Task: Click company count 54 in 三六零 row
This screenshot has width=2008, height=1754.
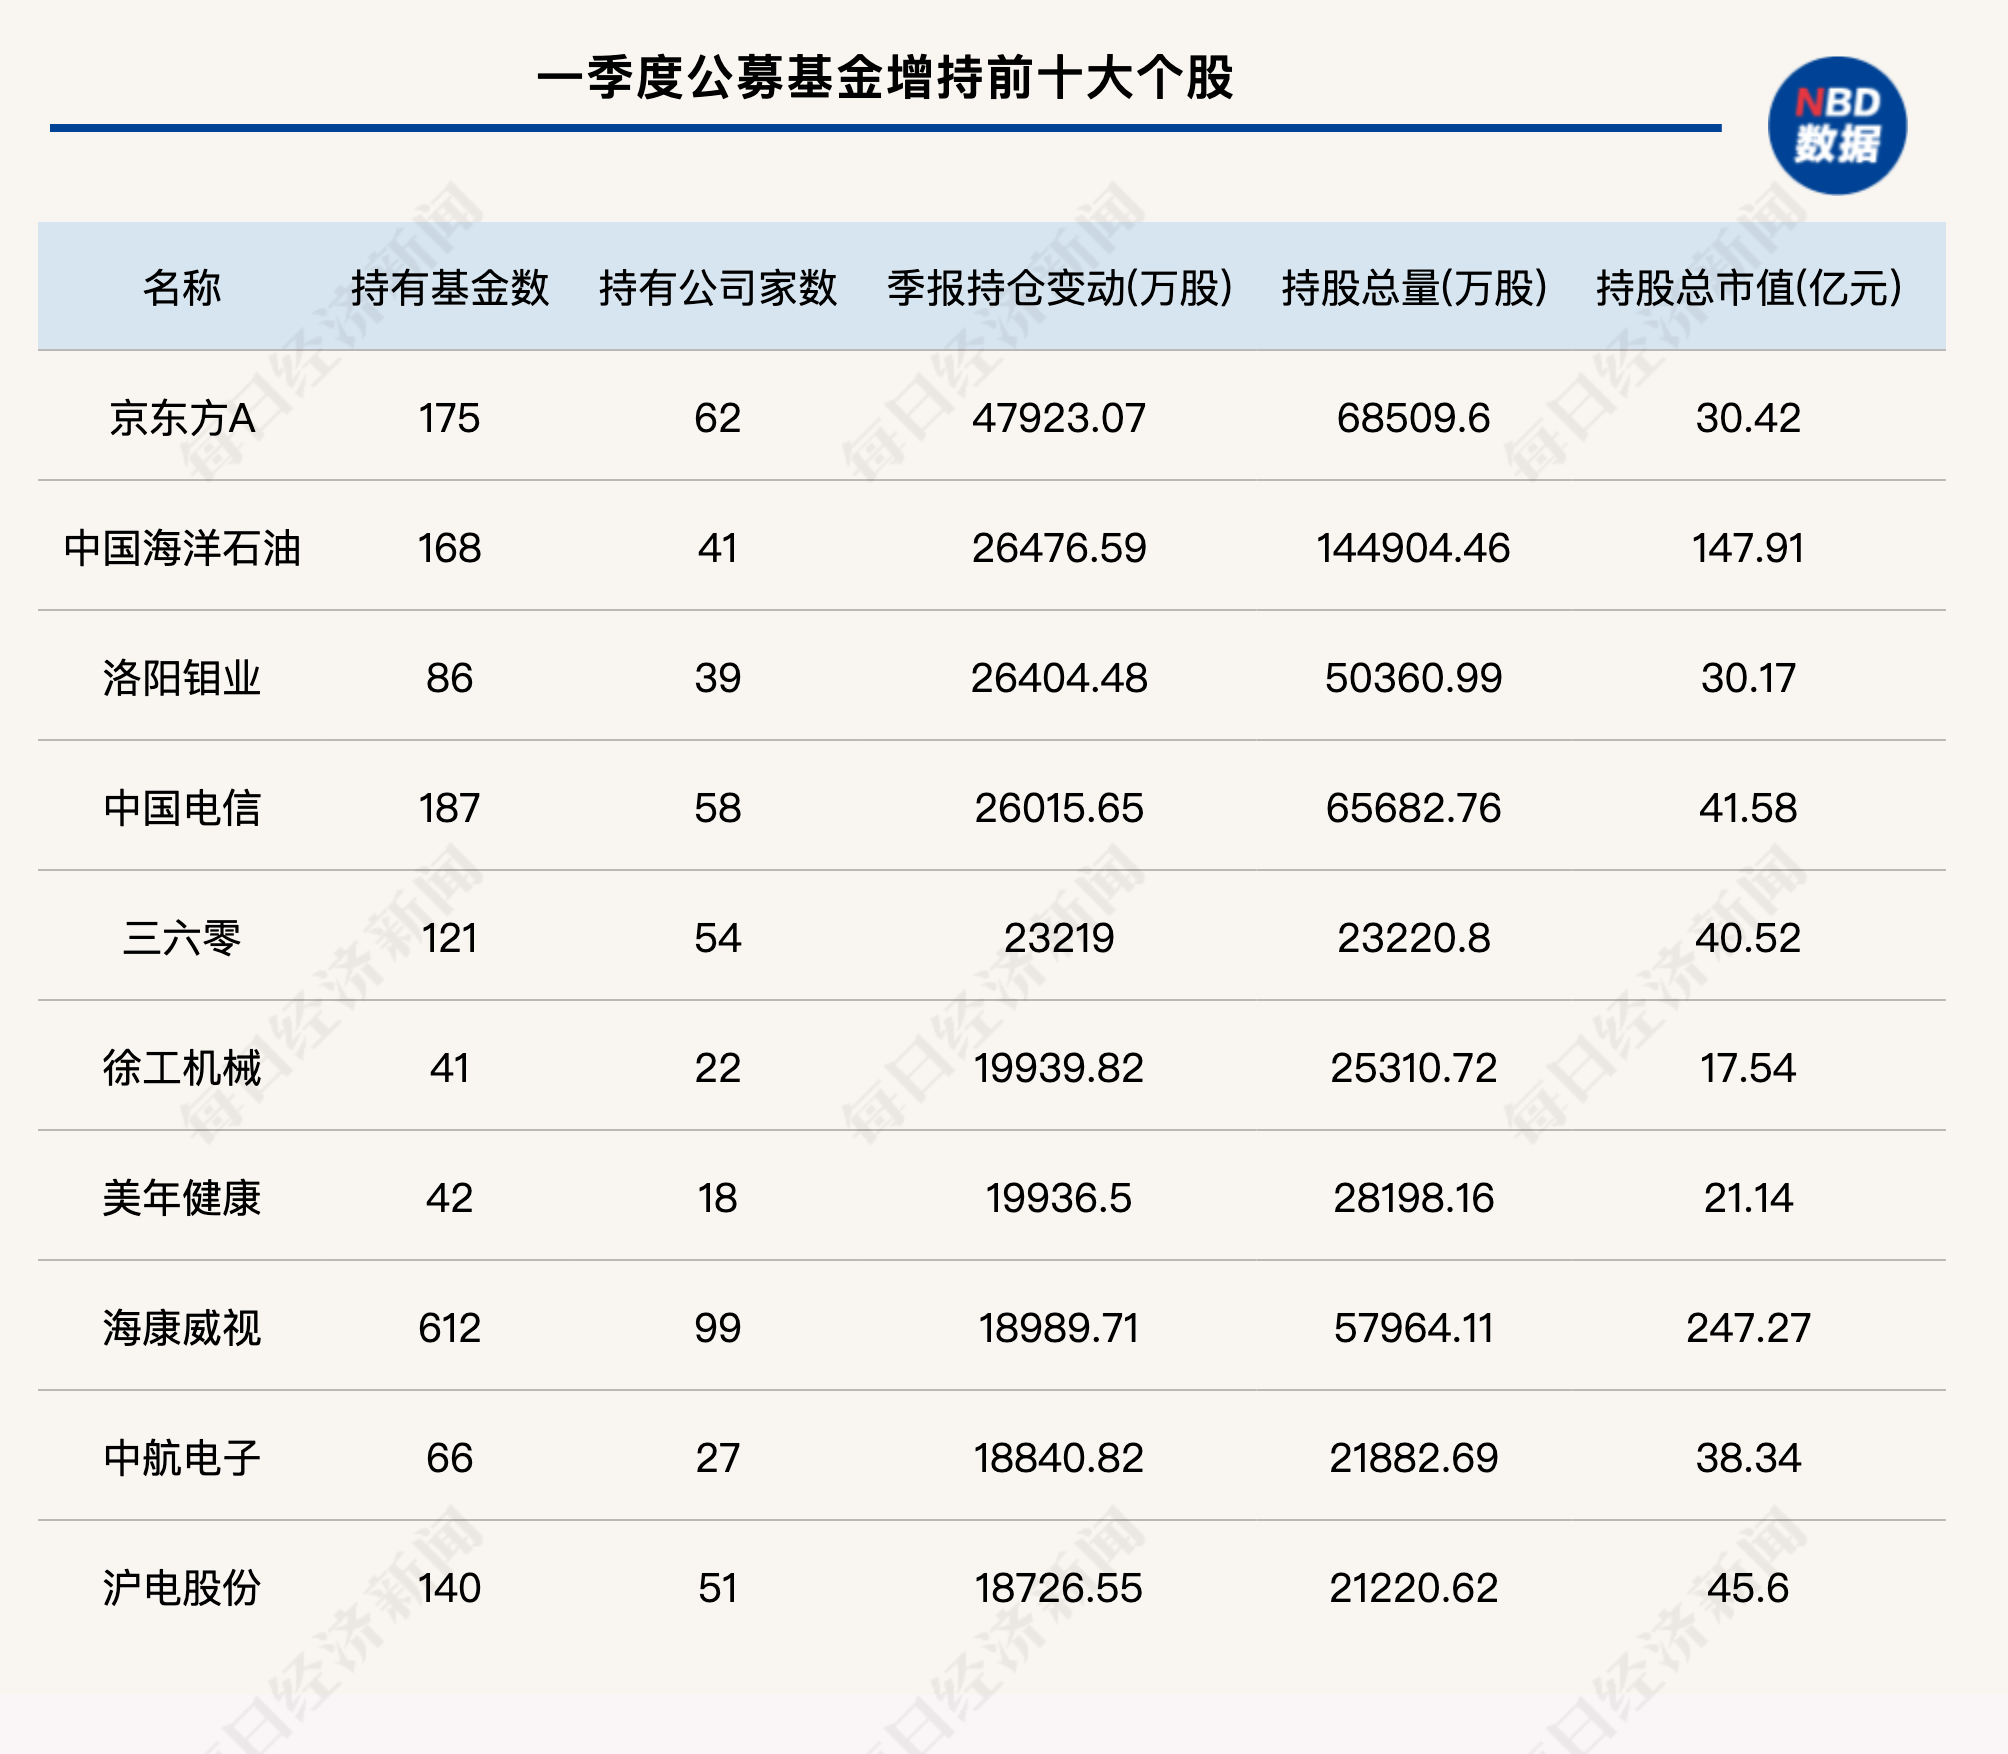Action: tap(718, 938)
